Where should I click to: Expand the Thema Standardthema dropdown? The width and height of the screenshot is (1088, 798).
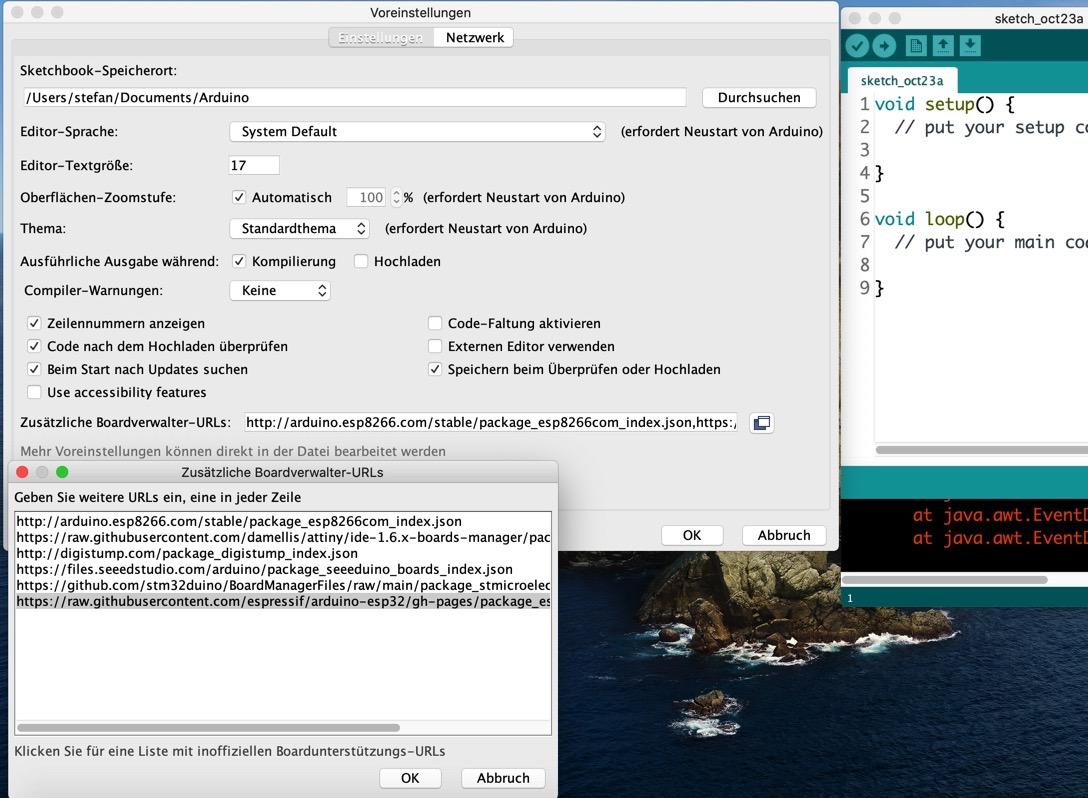299,229
